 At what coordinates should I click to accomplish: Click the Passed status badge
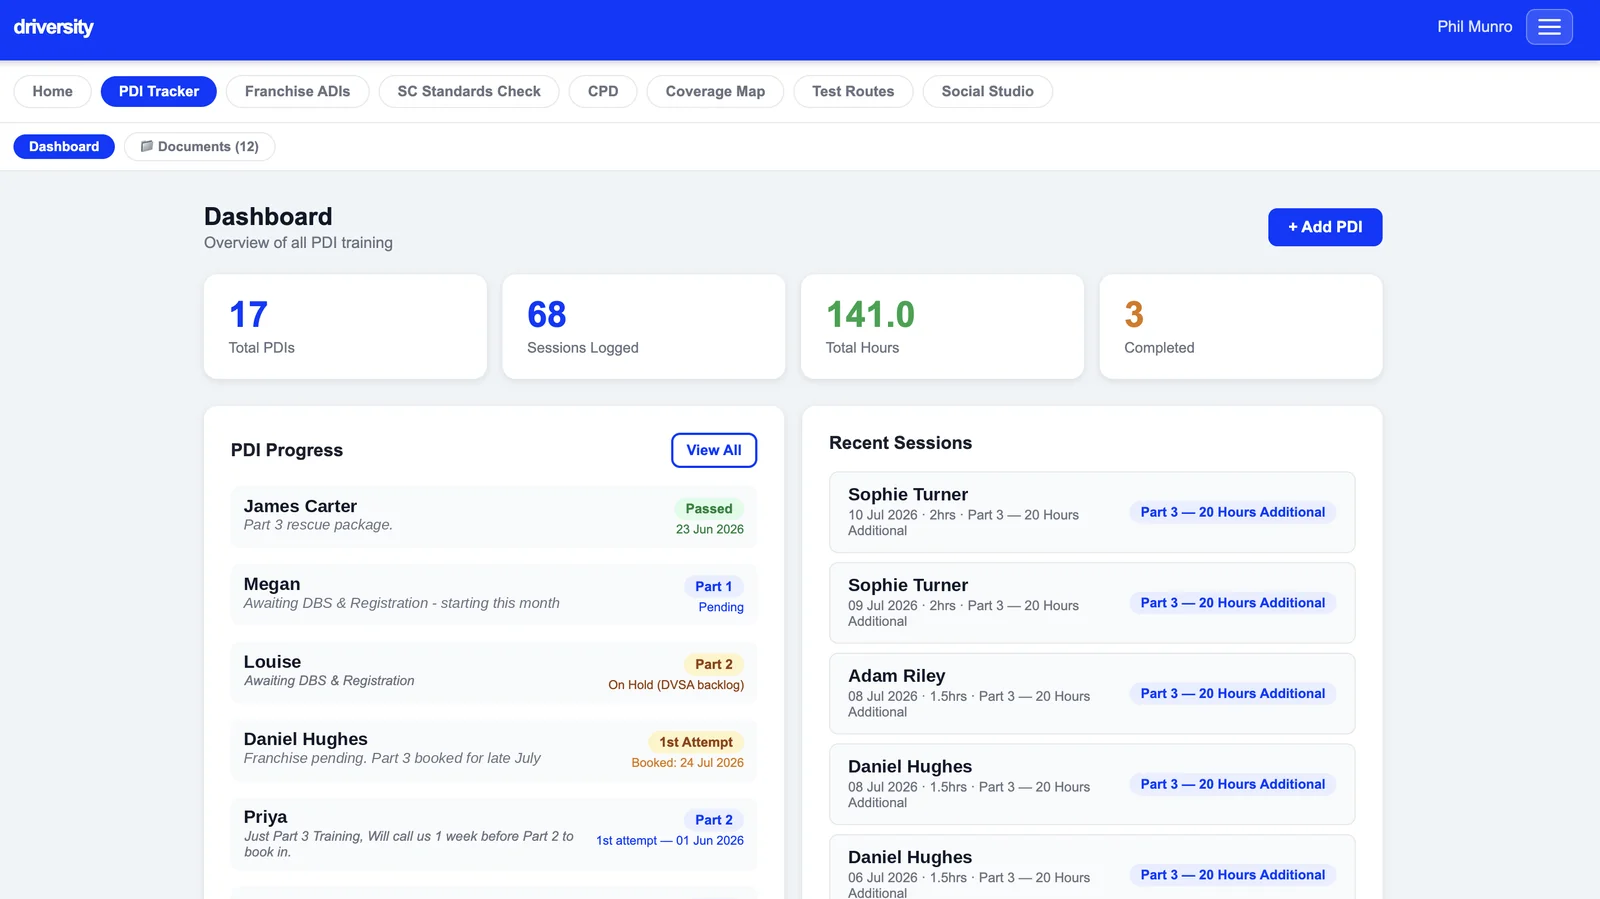709,509
